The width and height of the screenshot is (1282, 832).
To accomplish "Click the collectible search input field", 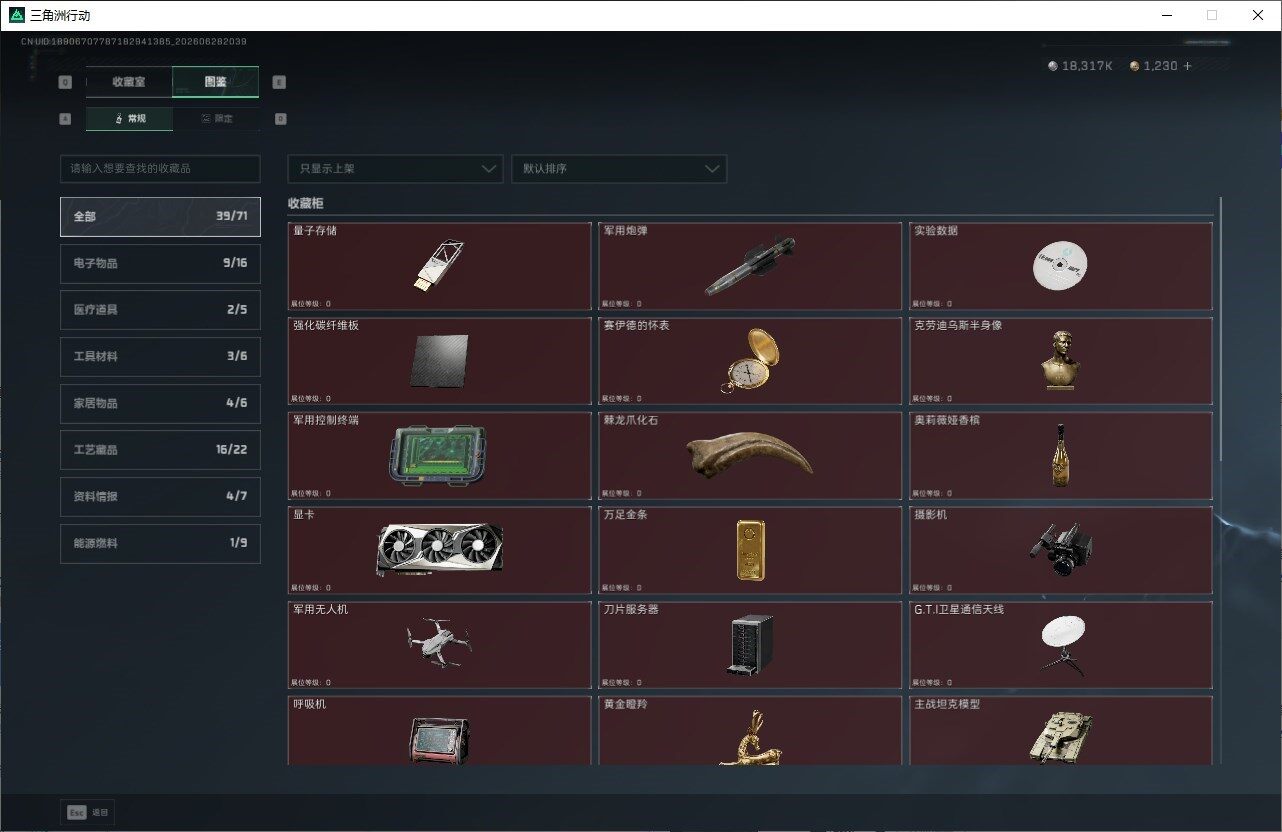I will pyautogui.click(x=160, y=169).
